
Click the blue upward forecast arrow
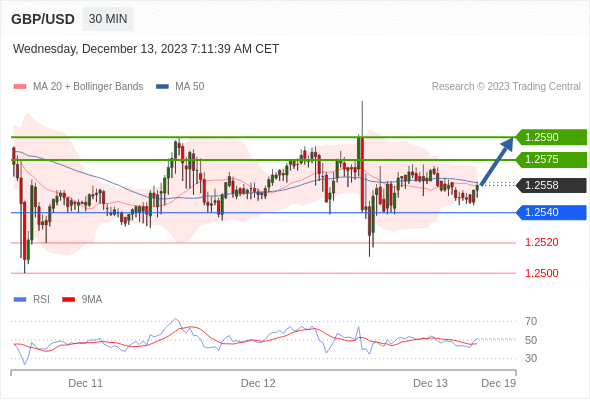click(x=496, y=161)
